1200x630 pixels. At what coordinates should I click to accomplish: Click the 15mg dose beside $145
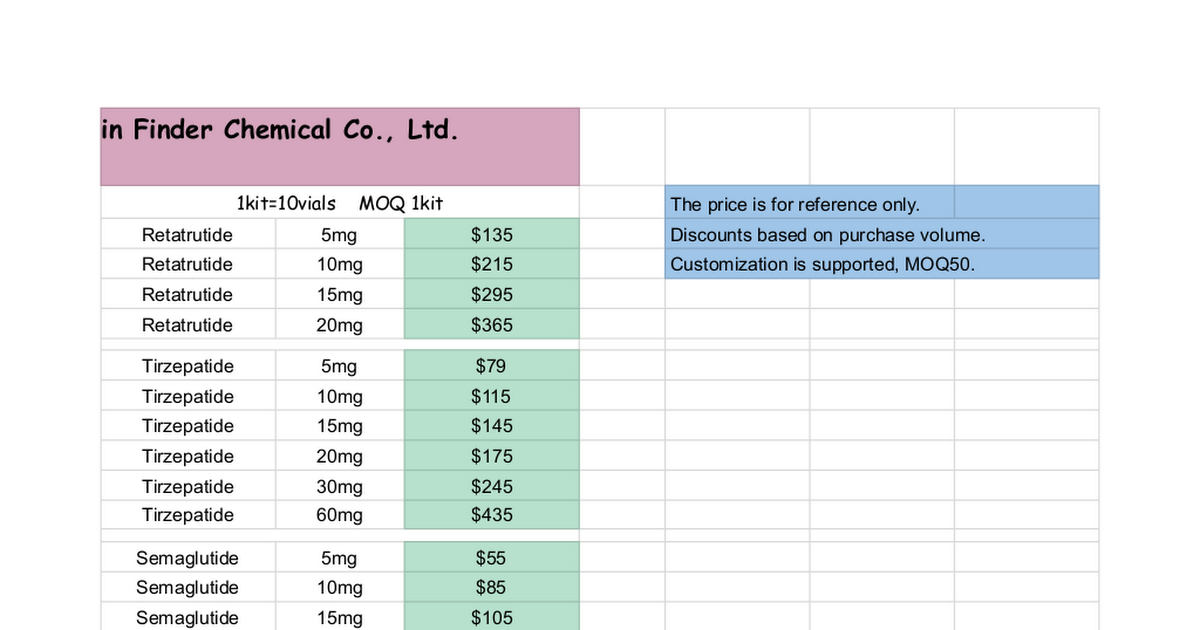pyautogui.click(x=339, y=426)
